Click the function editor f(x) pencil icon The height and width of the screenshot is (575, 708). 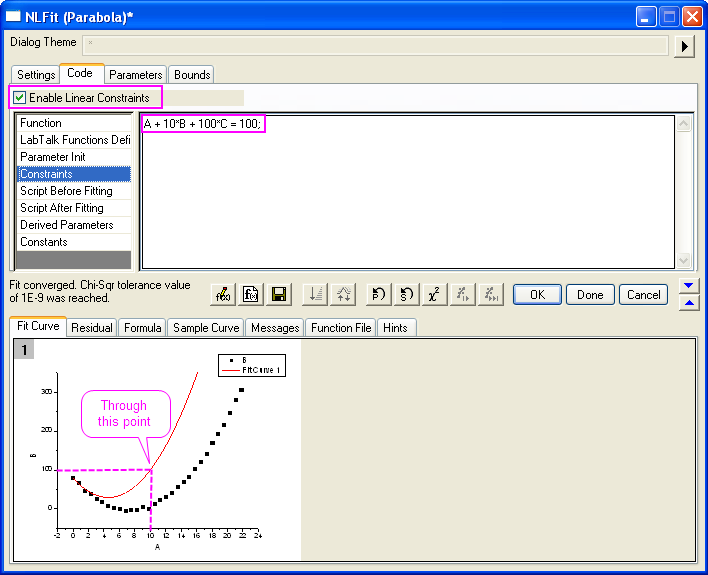coord(224,294)
